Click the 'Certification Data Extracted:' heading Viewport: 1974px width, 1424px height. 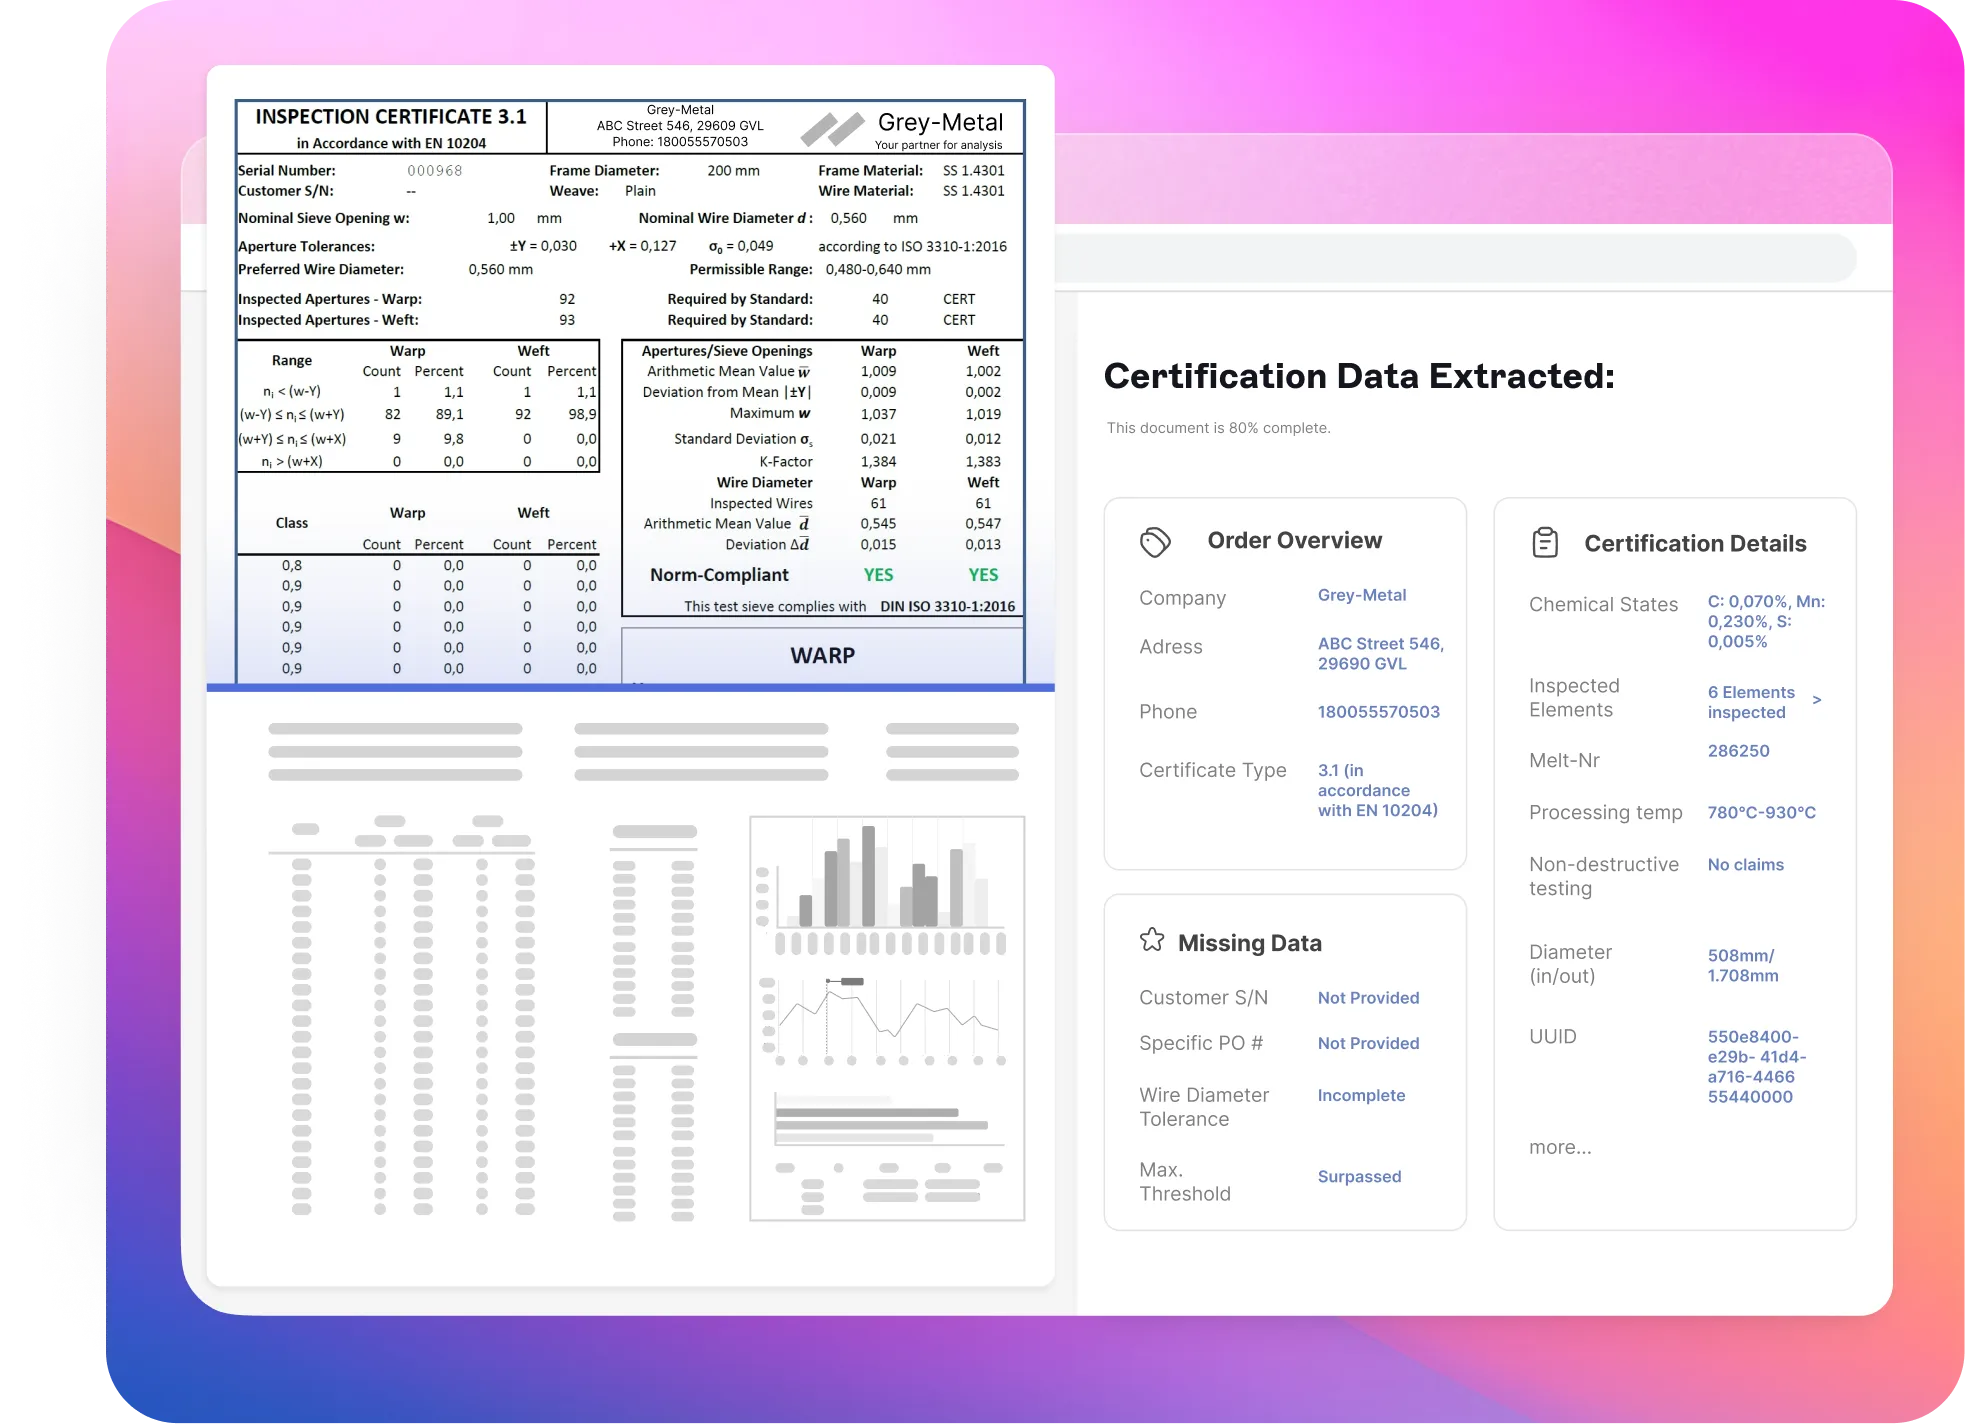[x=1358, y=376]
